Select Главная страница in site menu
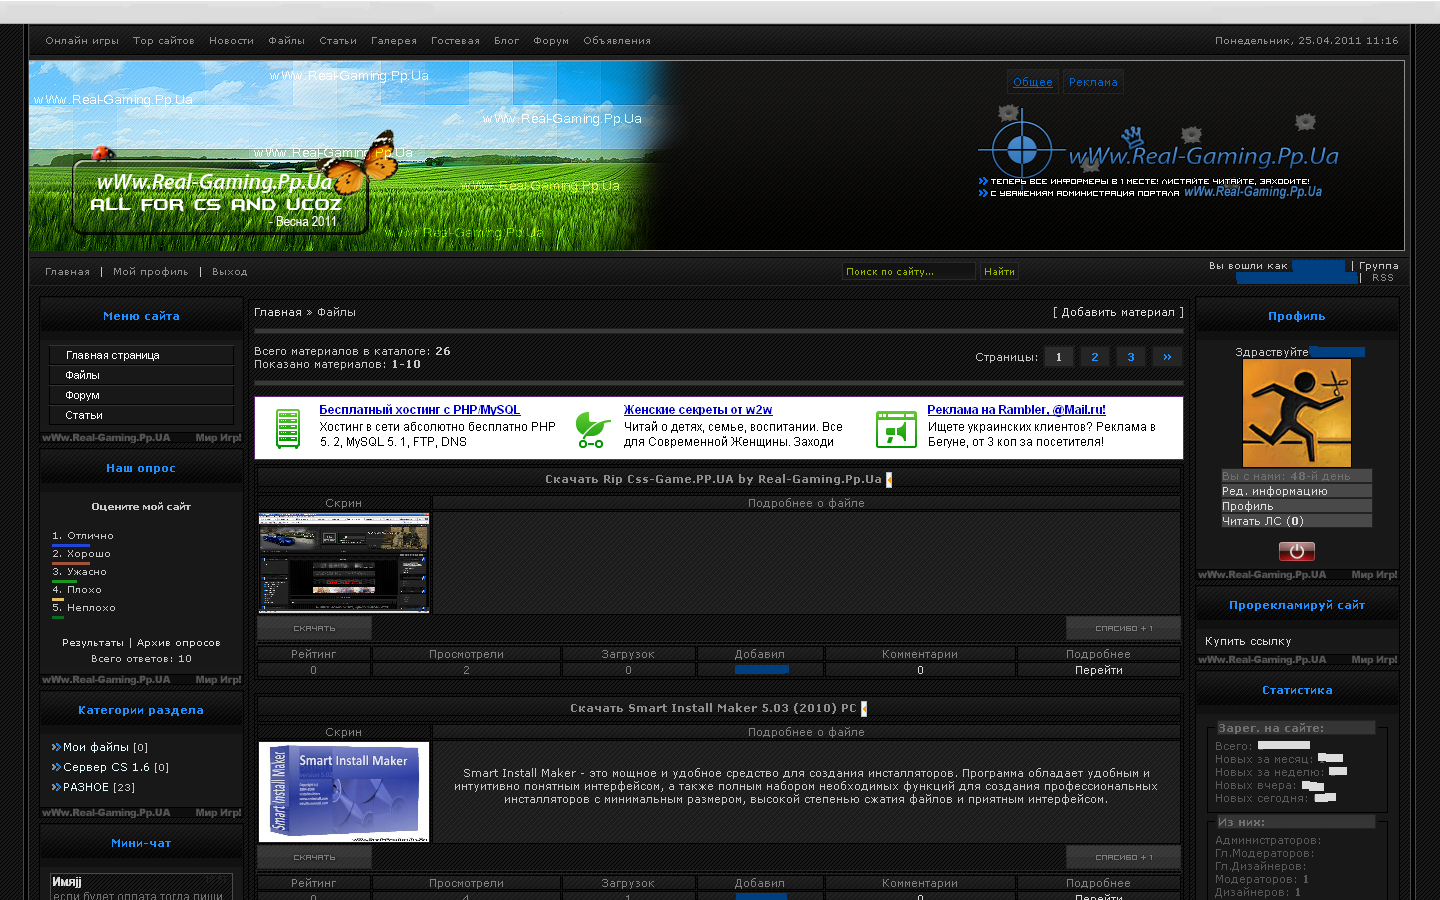 141,355
